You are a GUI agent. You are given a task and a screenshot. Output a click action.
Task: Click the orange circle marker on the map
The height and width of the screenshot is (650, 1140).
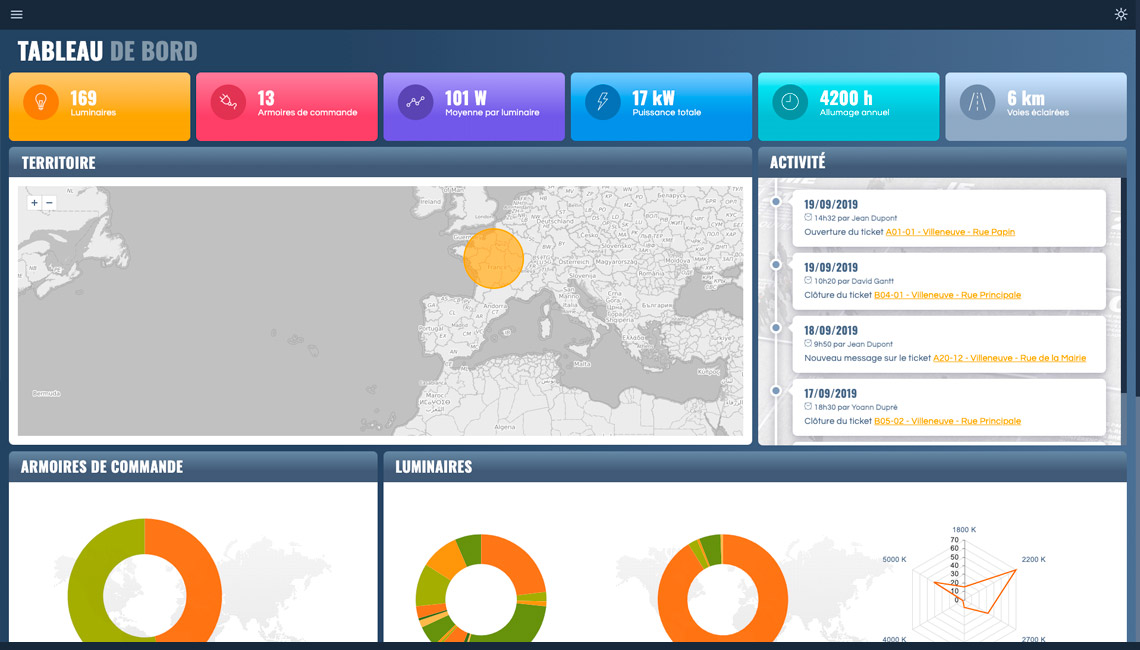point(493,258)
